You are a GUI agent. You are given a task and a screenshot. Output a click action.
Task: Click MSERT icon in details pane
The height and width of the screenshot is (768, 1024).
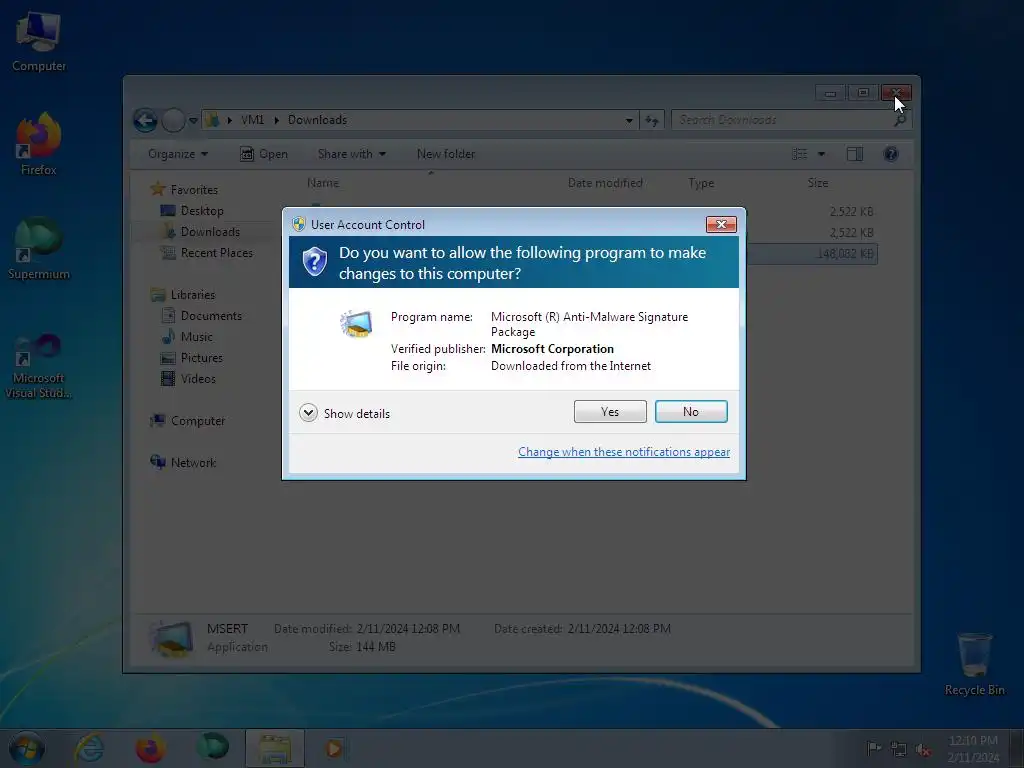(x=171, y=637)
